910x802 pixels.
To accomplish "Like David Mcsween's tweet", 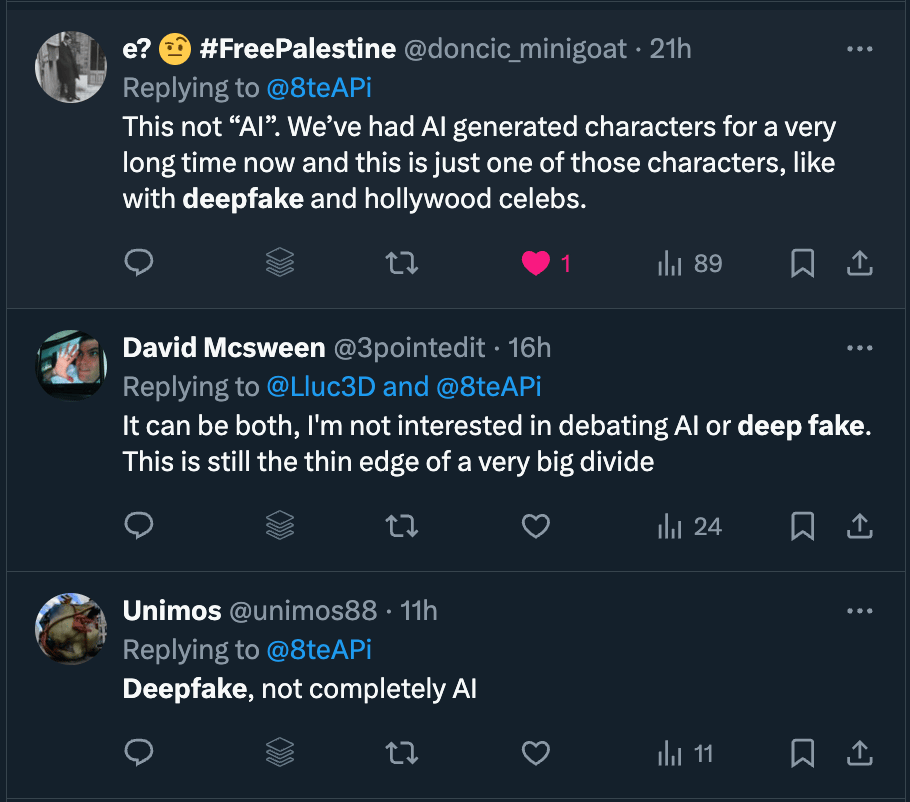I will pyautogui.click(x=537, y=526).
